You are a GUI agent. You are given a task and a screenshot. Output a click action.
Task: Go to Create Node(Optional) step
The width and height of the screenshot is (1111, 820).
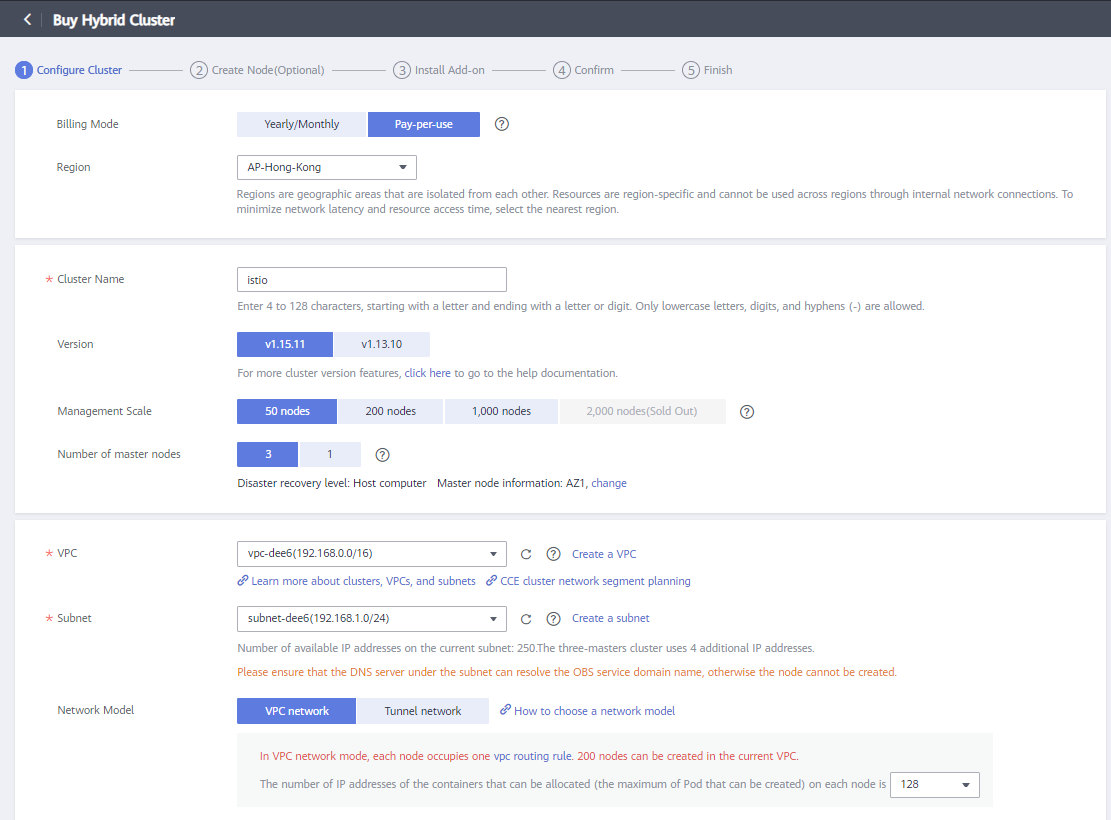coord(258,70)
